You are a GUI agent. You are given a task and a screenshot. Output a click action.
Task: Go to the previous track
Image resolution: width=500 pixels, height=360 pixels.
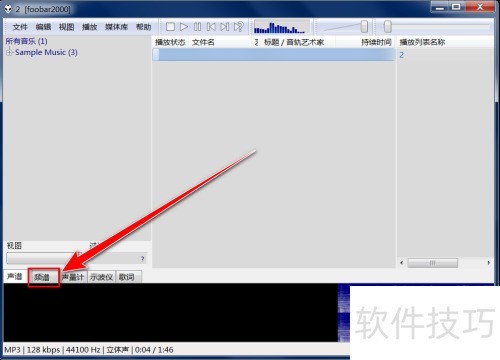click(211, 27)
